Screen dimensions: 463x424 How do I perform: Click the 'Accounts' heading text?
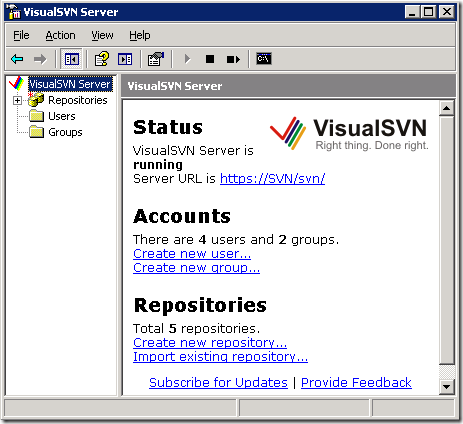pos(182,216)
